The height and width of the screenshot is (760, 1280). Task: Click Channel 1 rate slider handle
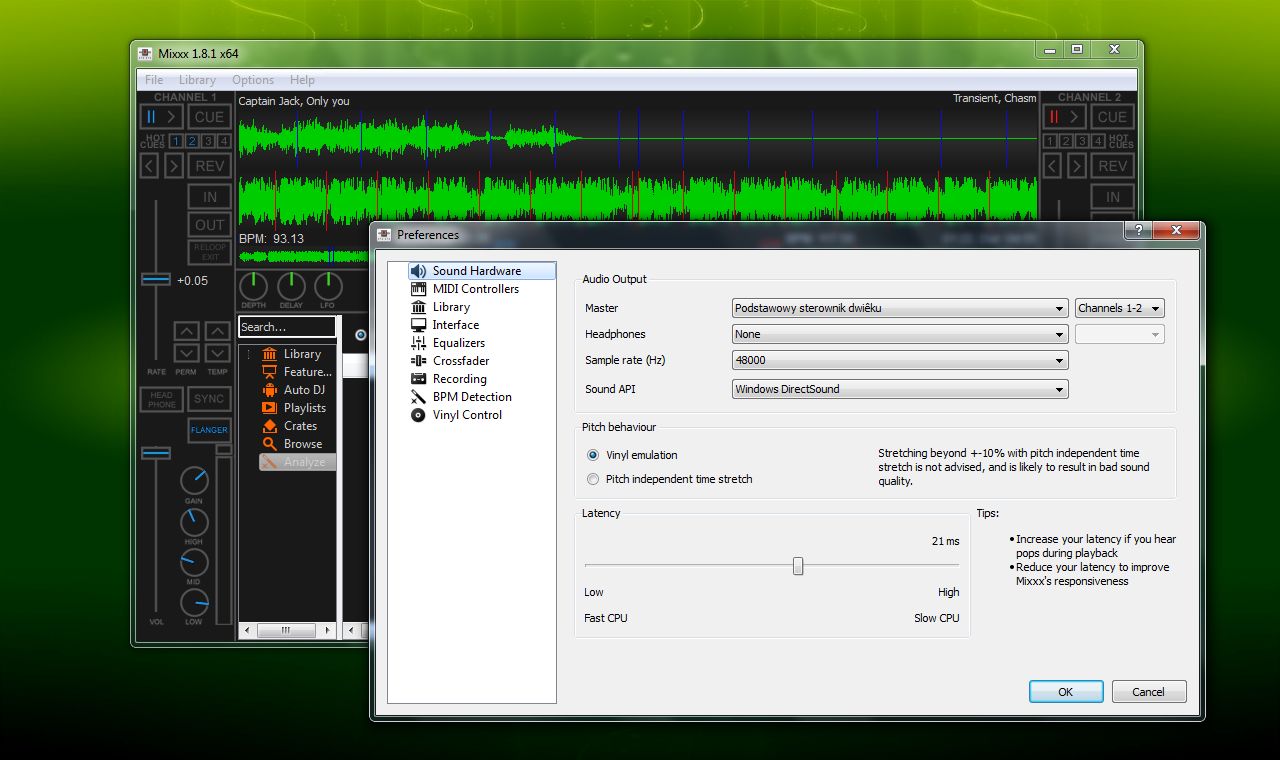156,279
